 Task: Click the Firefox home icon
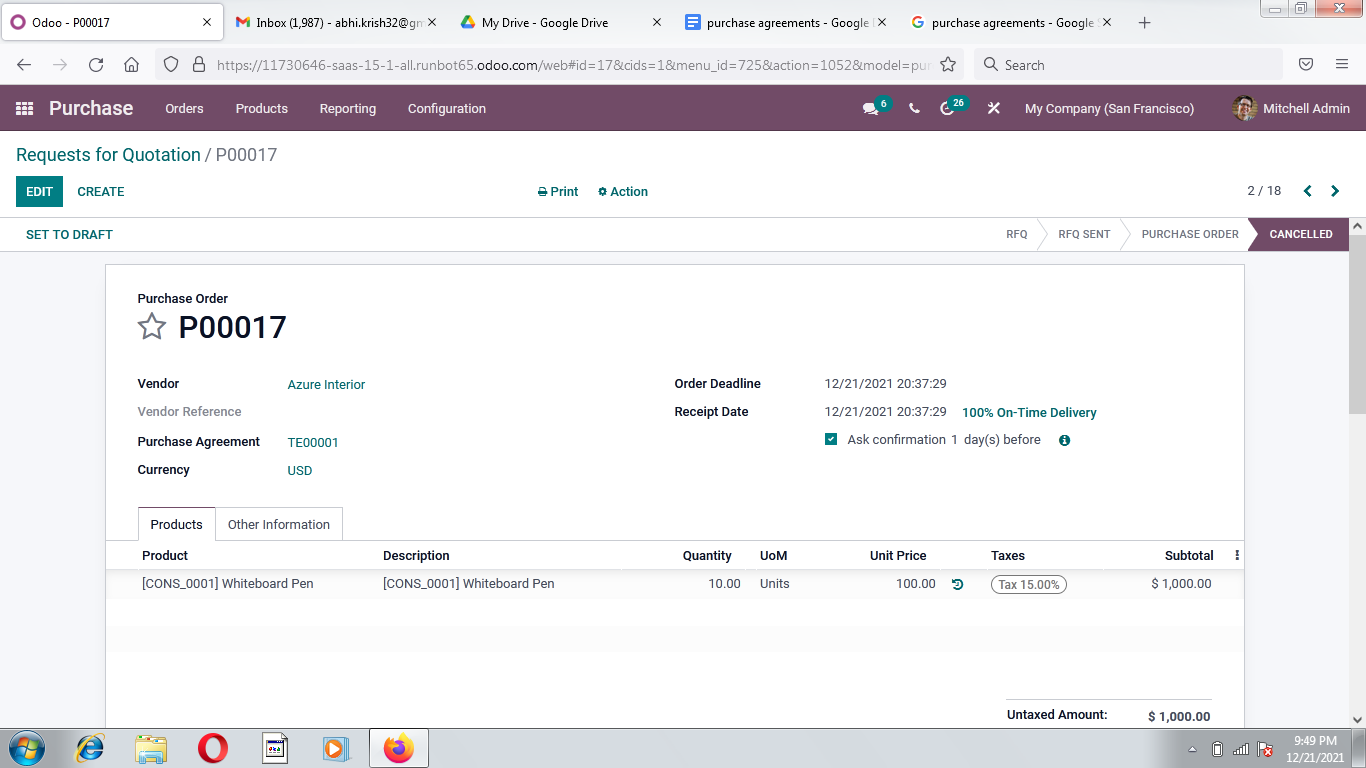(131, 64)
